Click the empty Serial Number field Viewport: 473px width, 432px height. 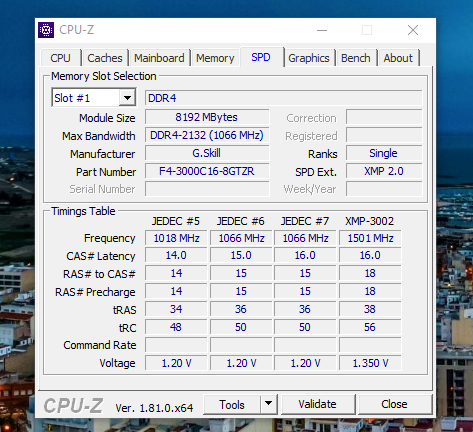[207, 189]
